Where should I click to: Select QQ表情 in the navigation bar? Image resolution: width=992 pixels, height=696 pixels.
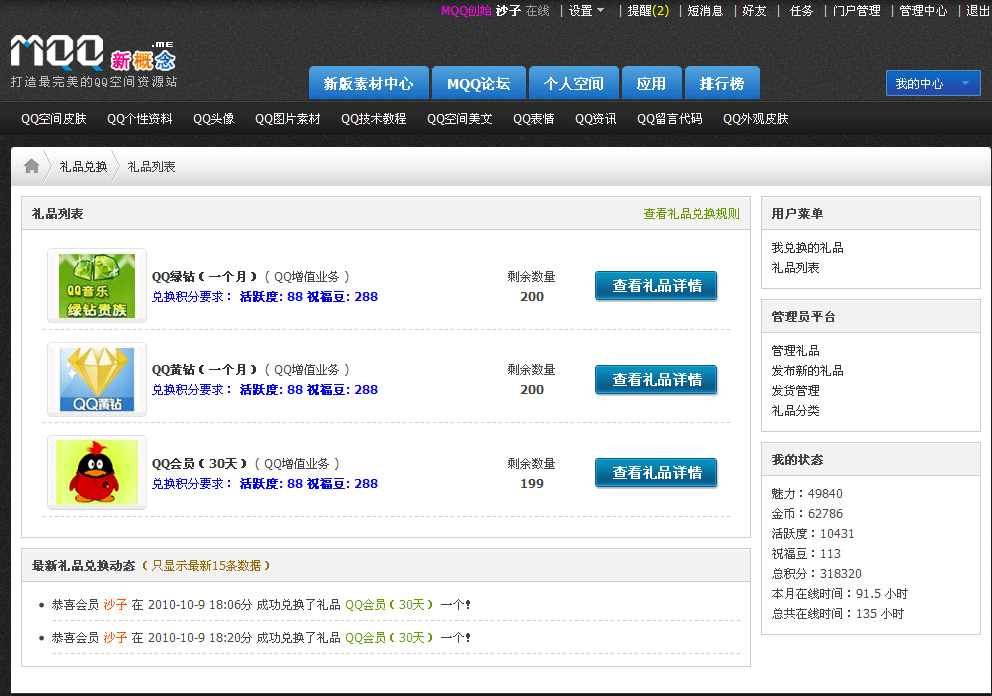[x=534, y=119]
